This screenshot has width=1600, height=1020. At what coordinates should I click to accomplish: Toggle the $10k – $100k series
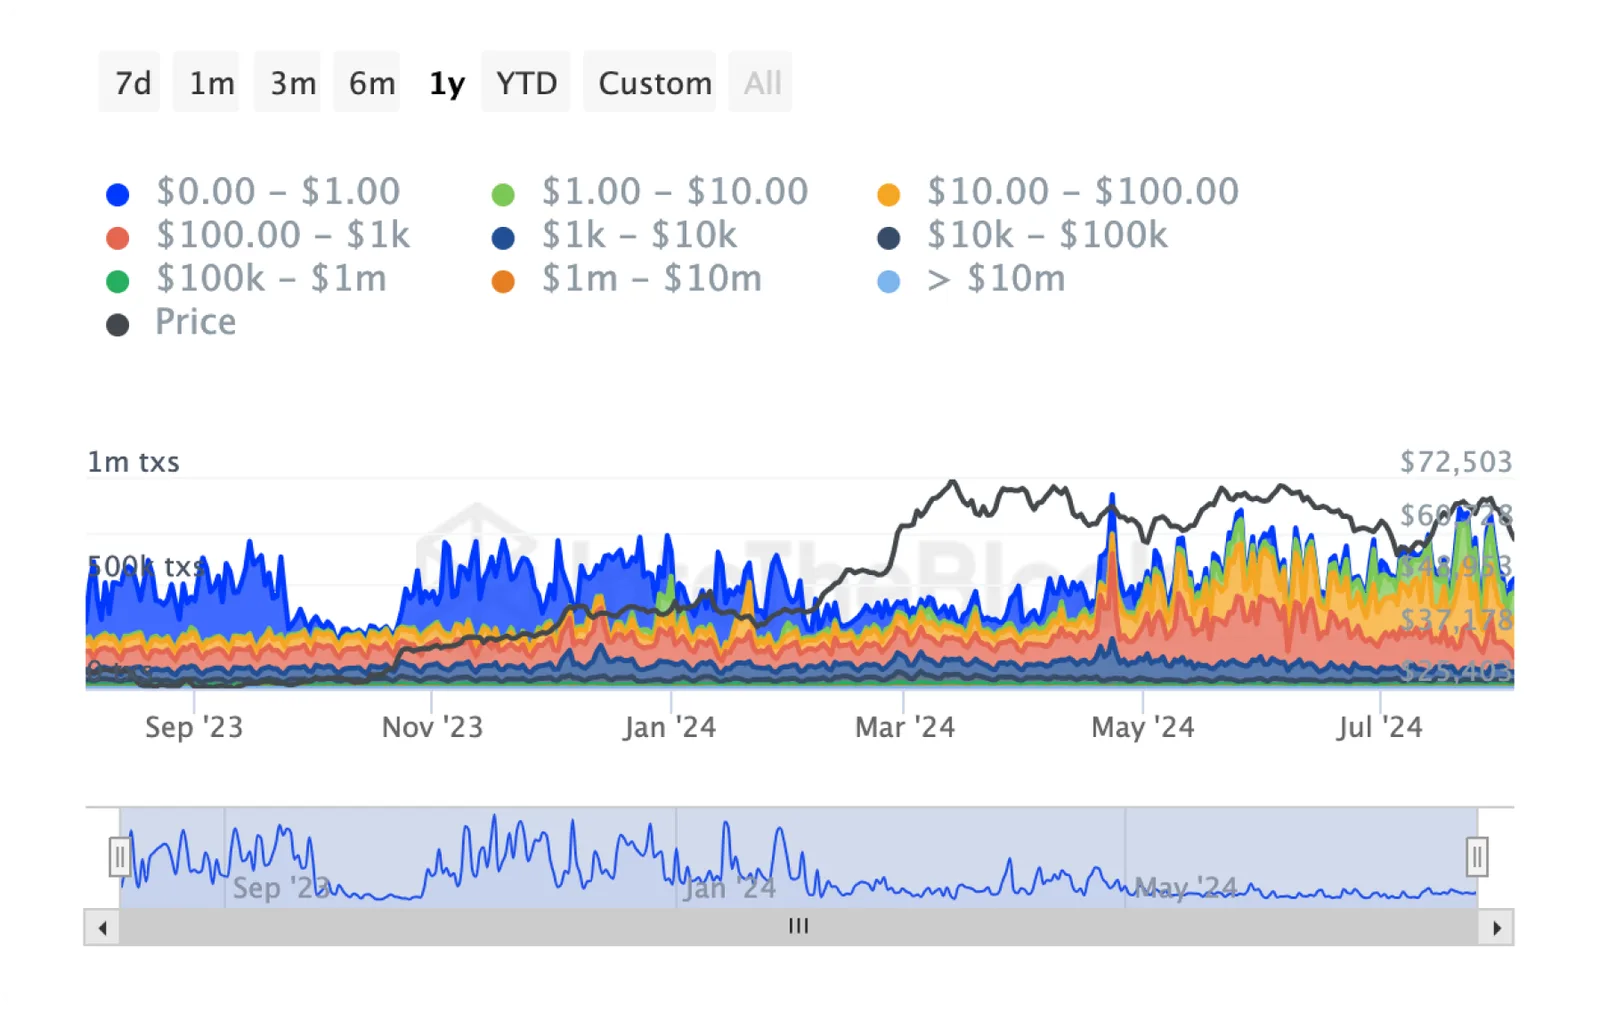coord(1022,236)
